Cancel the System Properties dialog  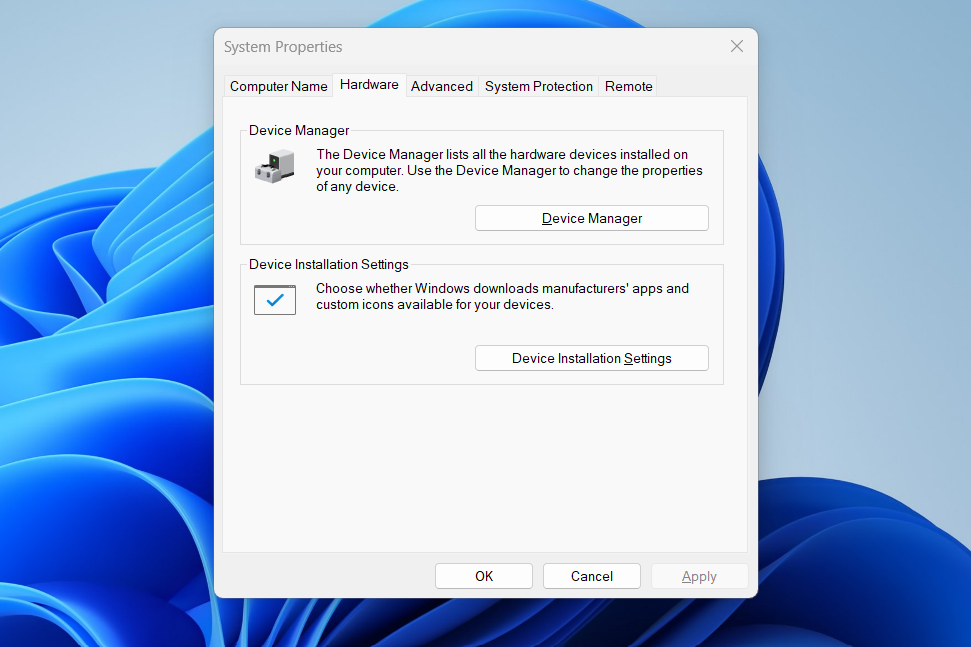[591, 576]
